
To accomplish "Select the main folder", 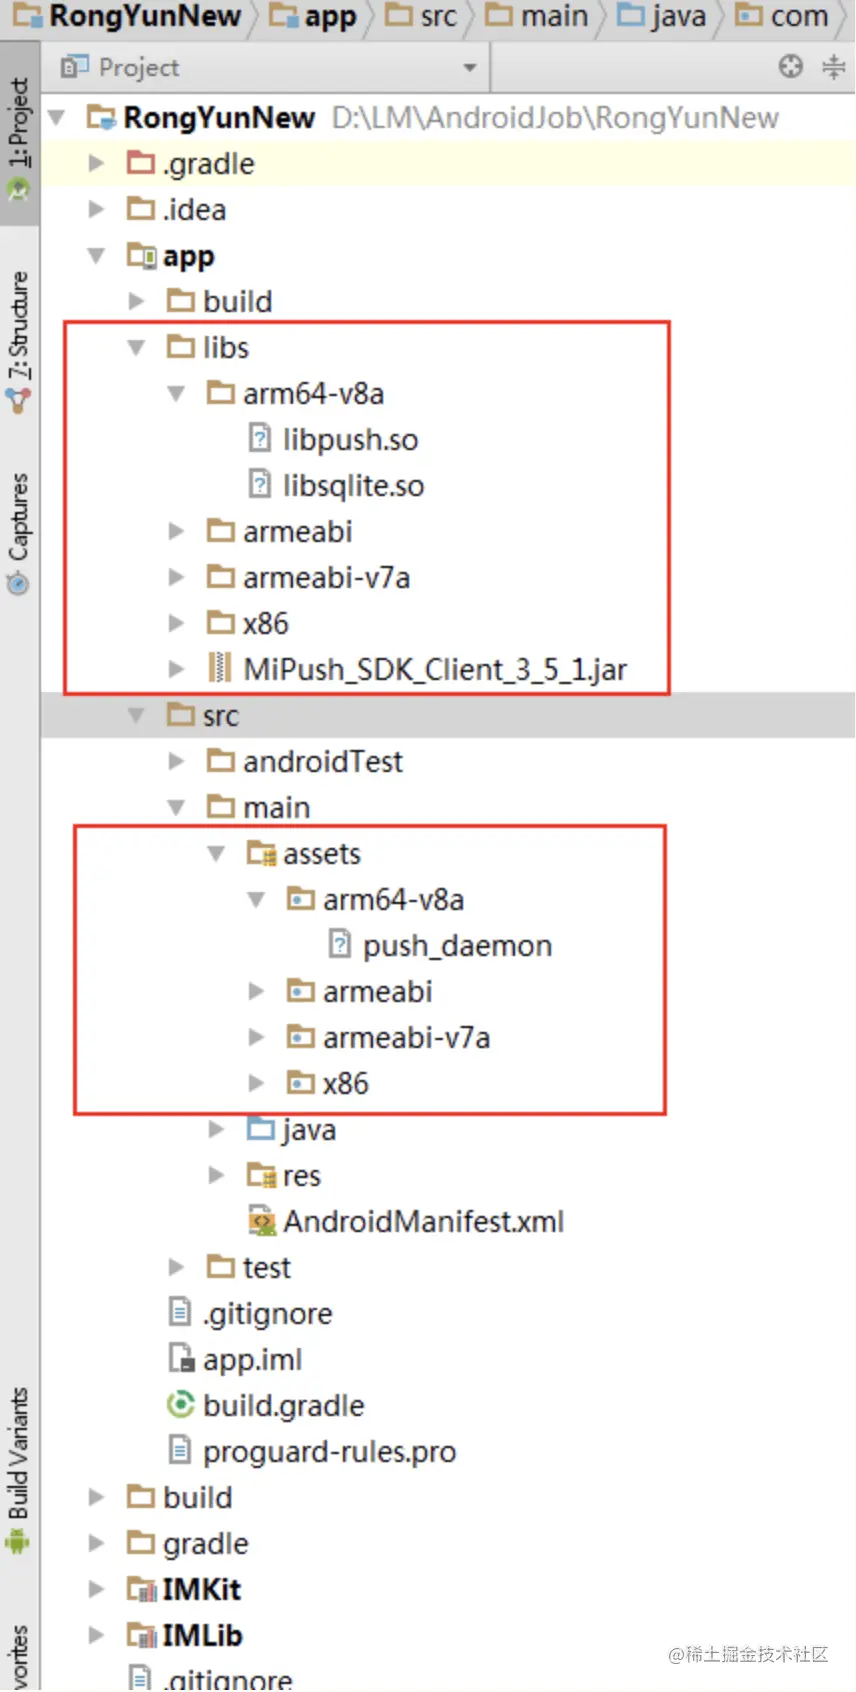I will click(x=276, y=808).
